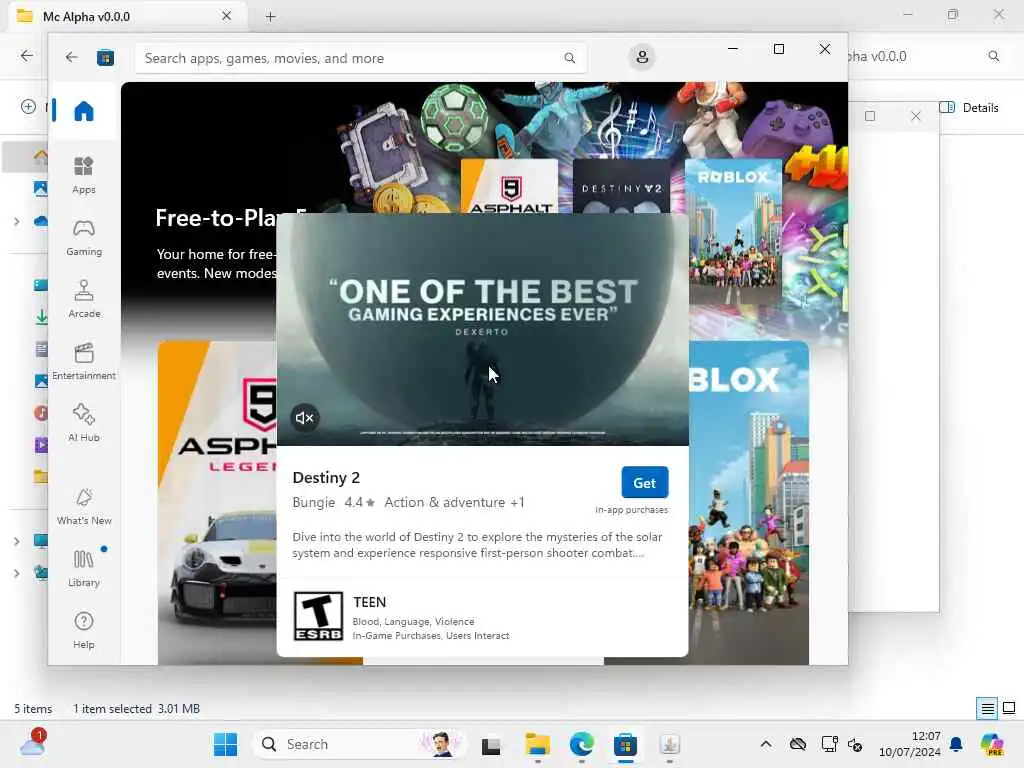Click the Get button for Destiny 2

(x=645, y=483)
